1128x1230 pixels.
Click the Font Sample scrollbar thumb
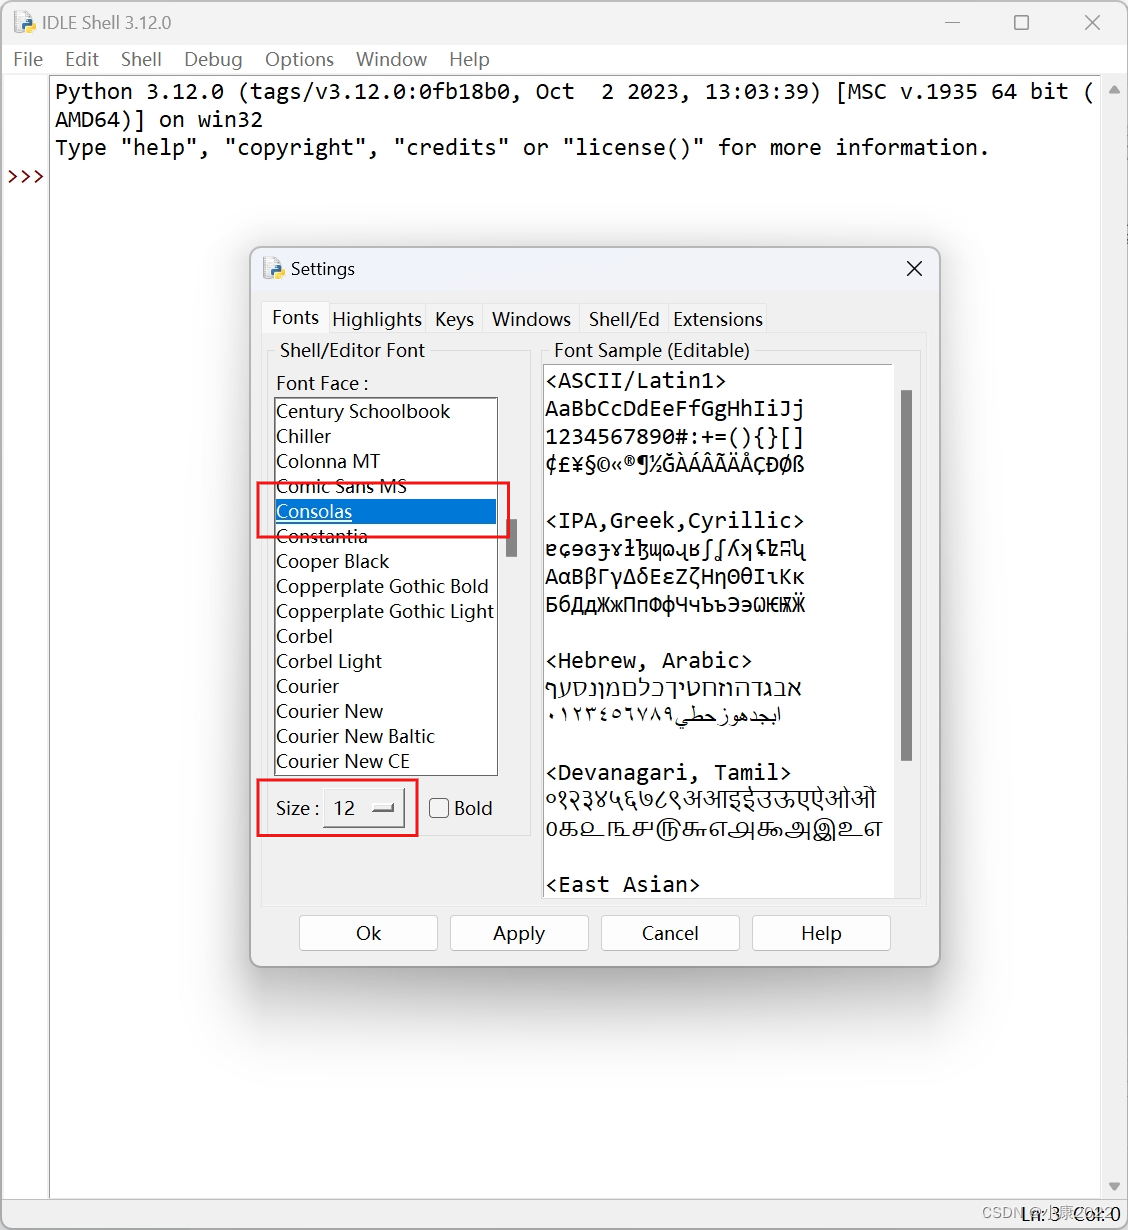[907, 575]
